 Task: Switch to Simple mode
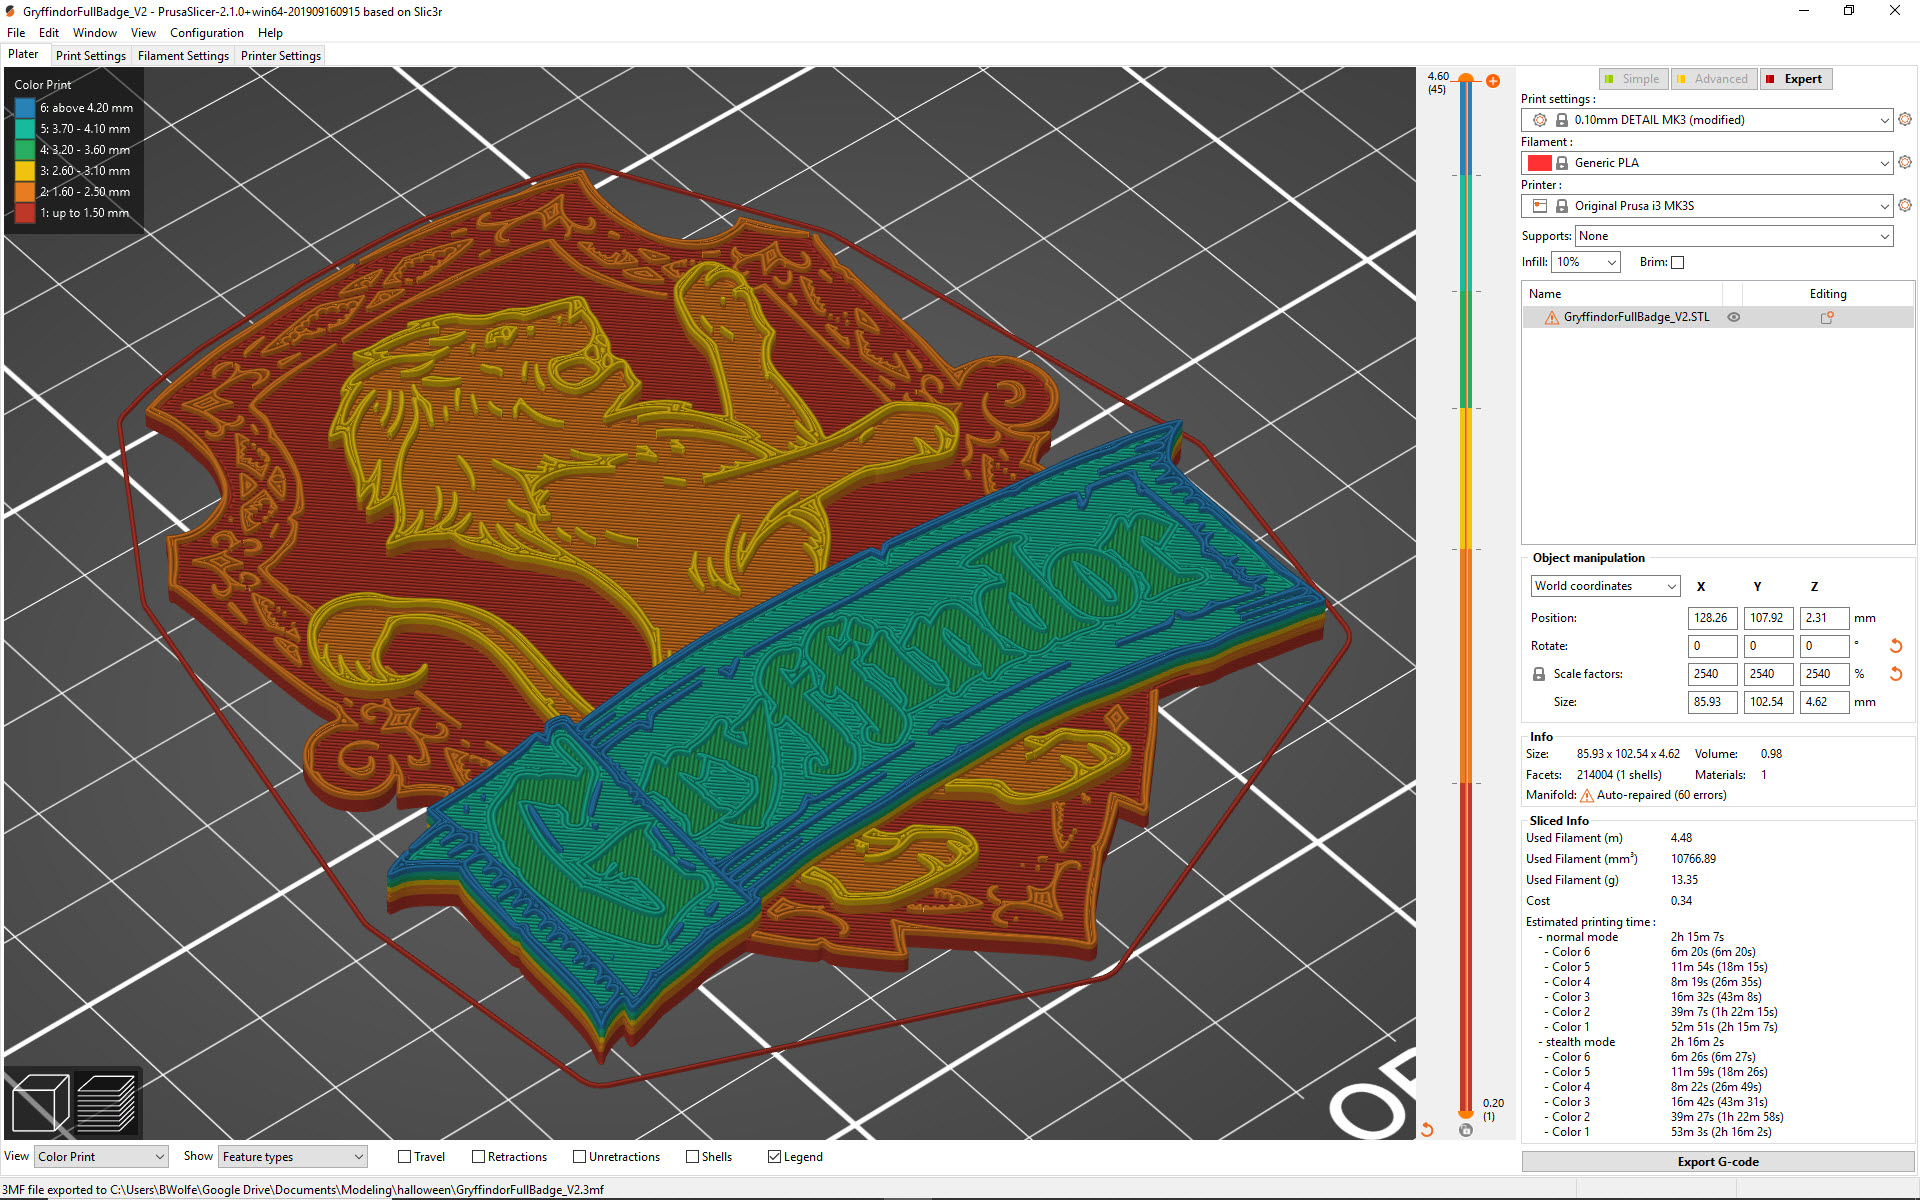pyautogui.click(x=1632, y=79)
